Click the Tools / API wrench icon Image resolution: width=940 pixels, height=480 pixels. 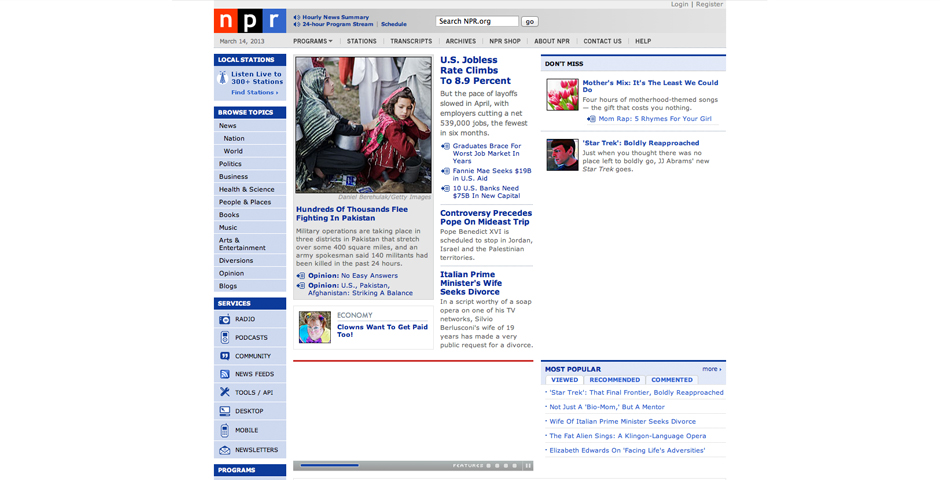pos(224,392)
